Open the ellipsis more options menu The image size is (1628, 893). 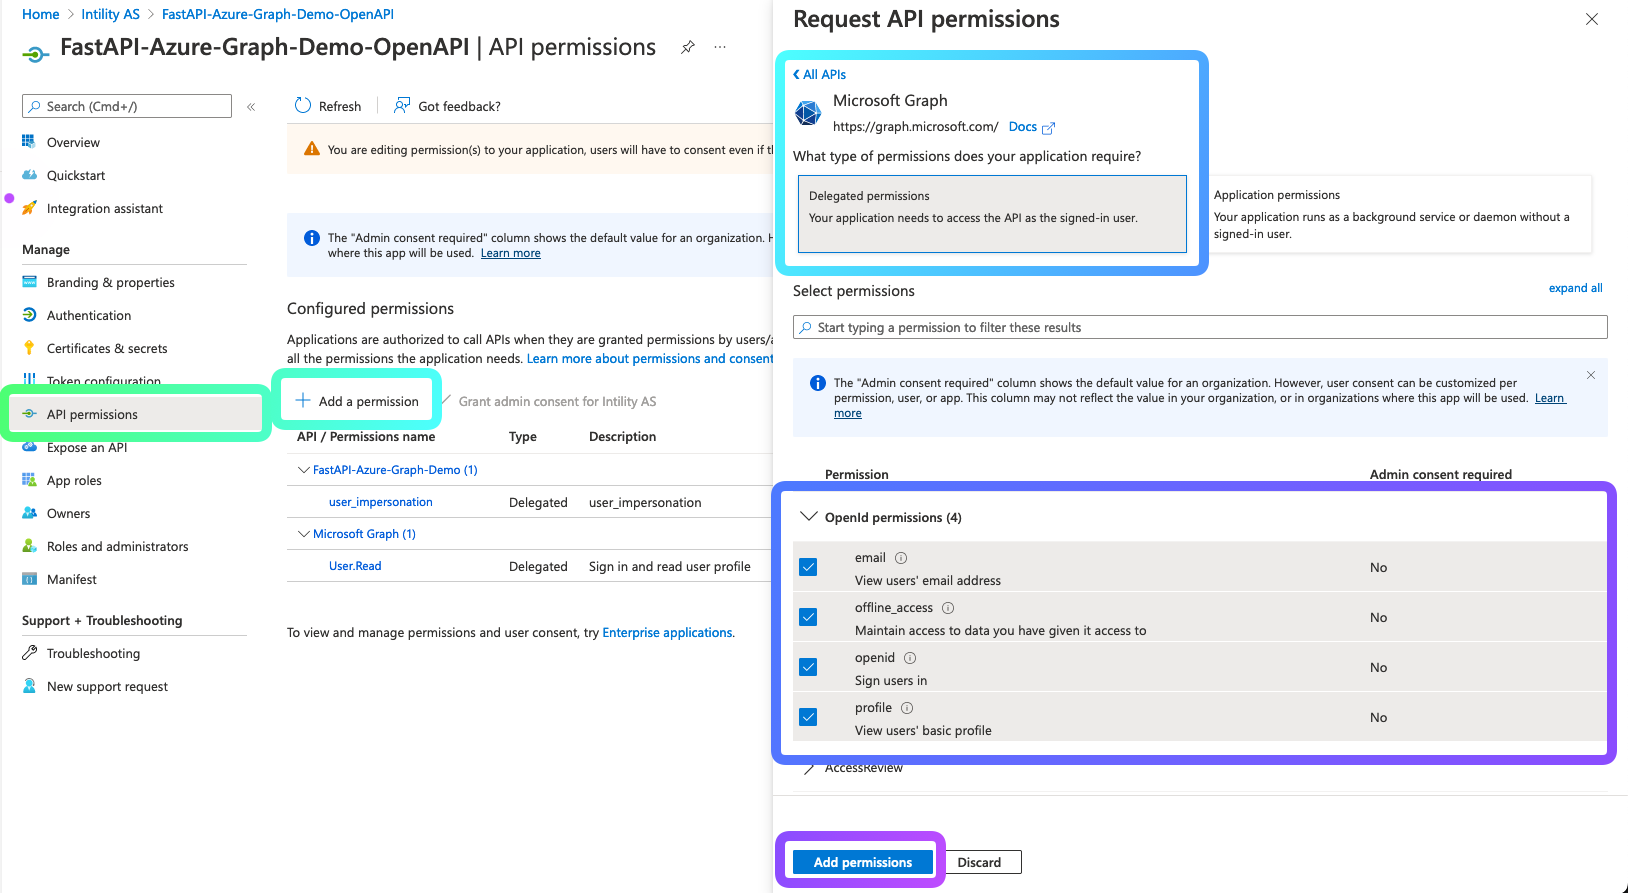[x=720, y=47]
